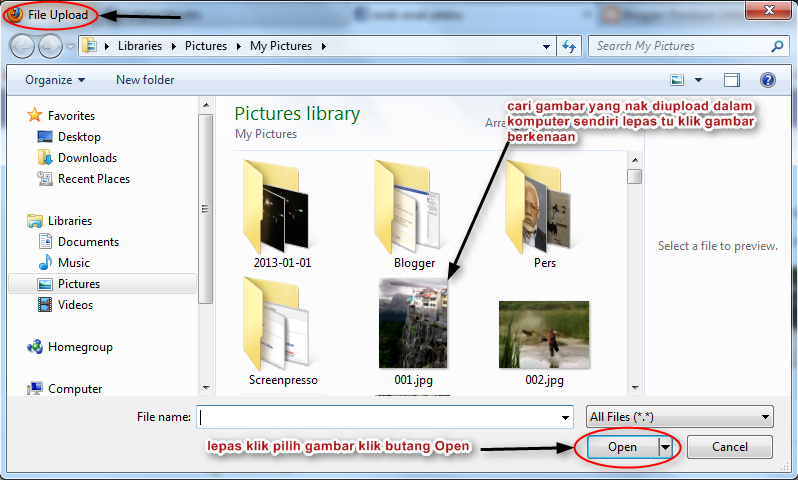
Task: Click the navigation pane scroll up arrow
Action: click(x=206, y=105)
